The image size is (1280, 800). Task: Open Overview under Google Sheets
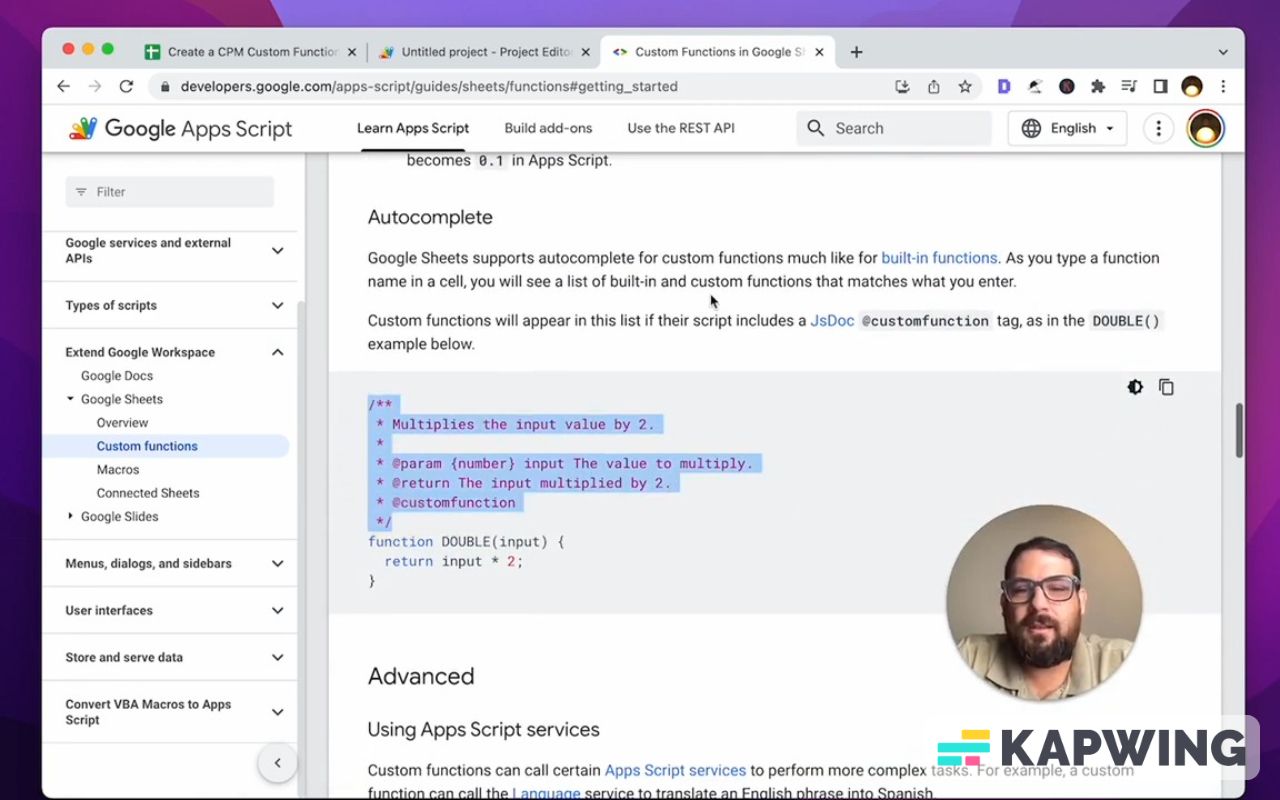122,423
